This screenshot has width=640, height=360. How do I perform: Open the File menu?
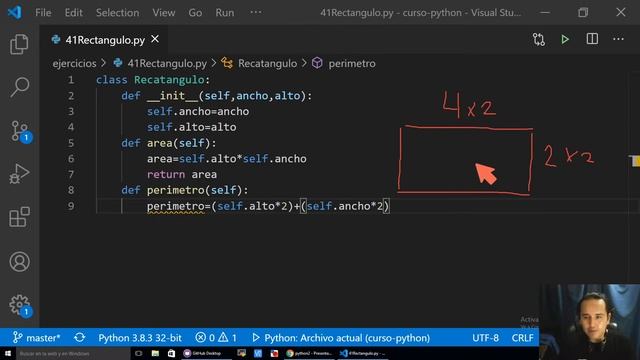tap(43, 13)
